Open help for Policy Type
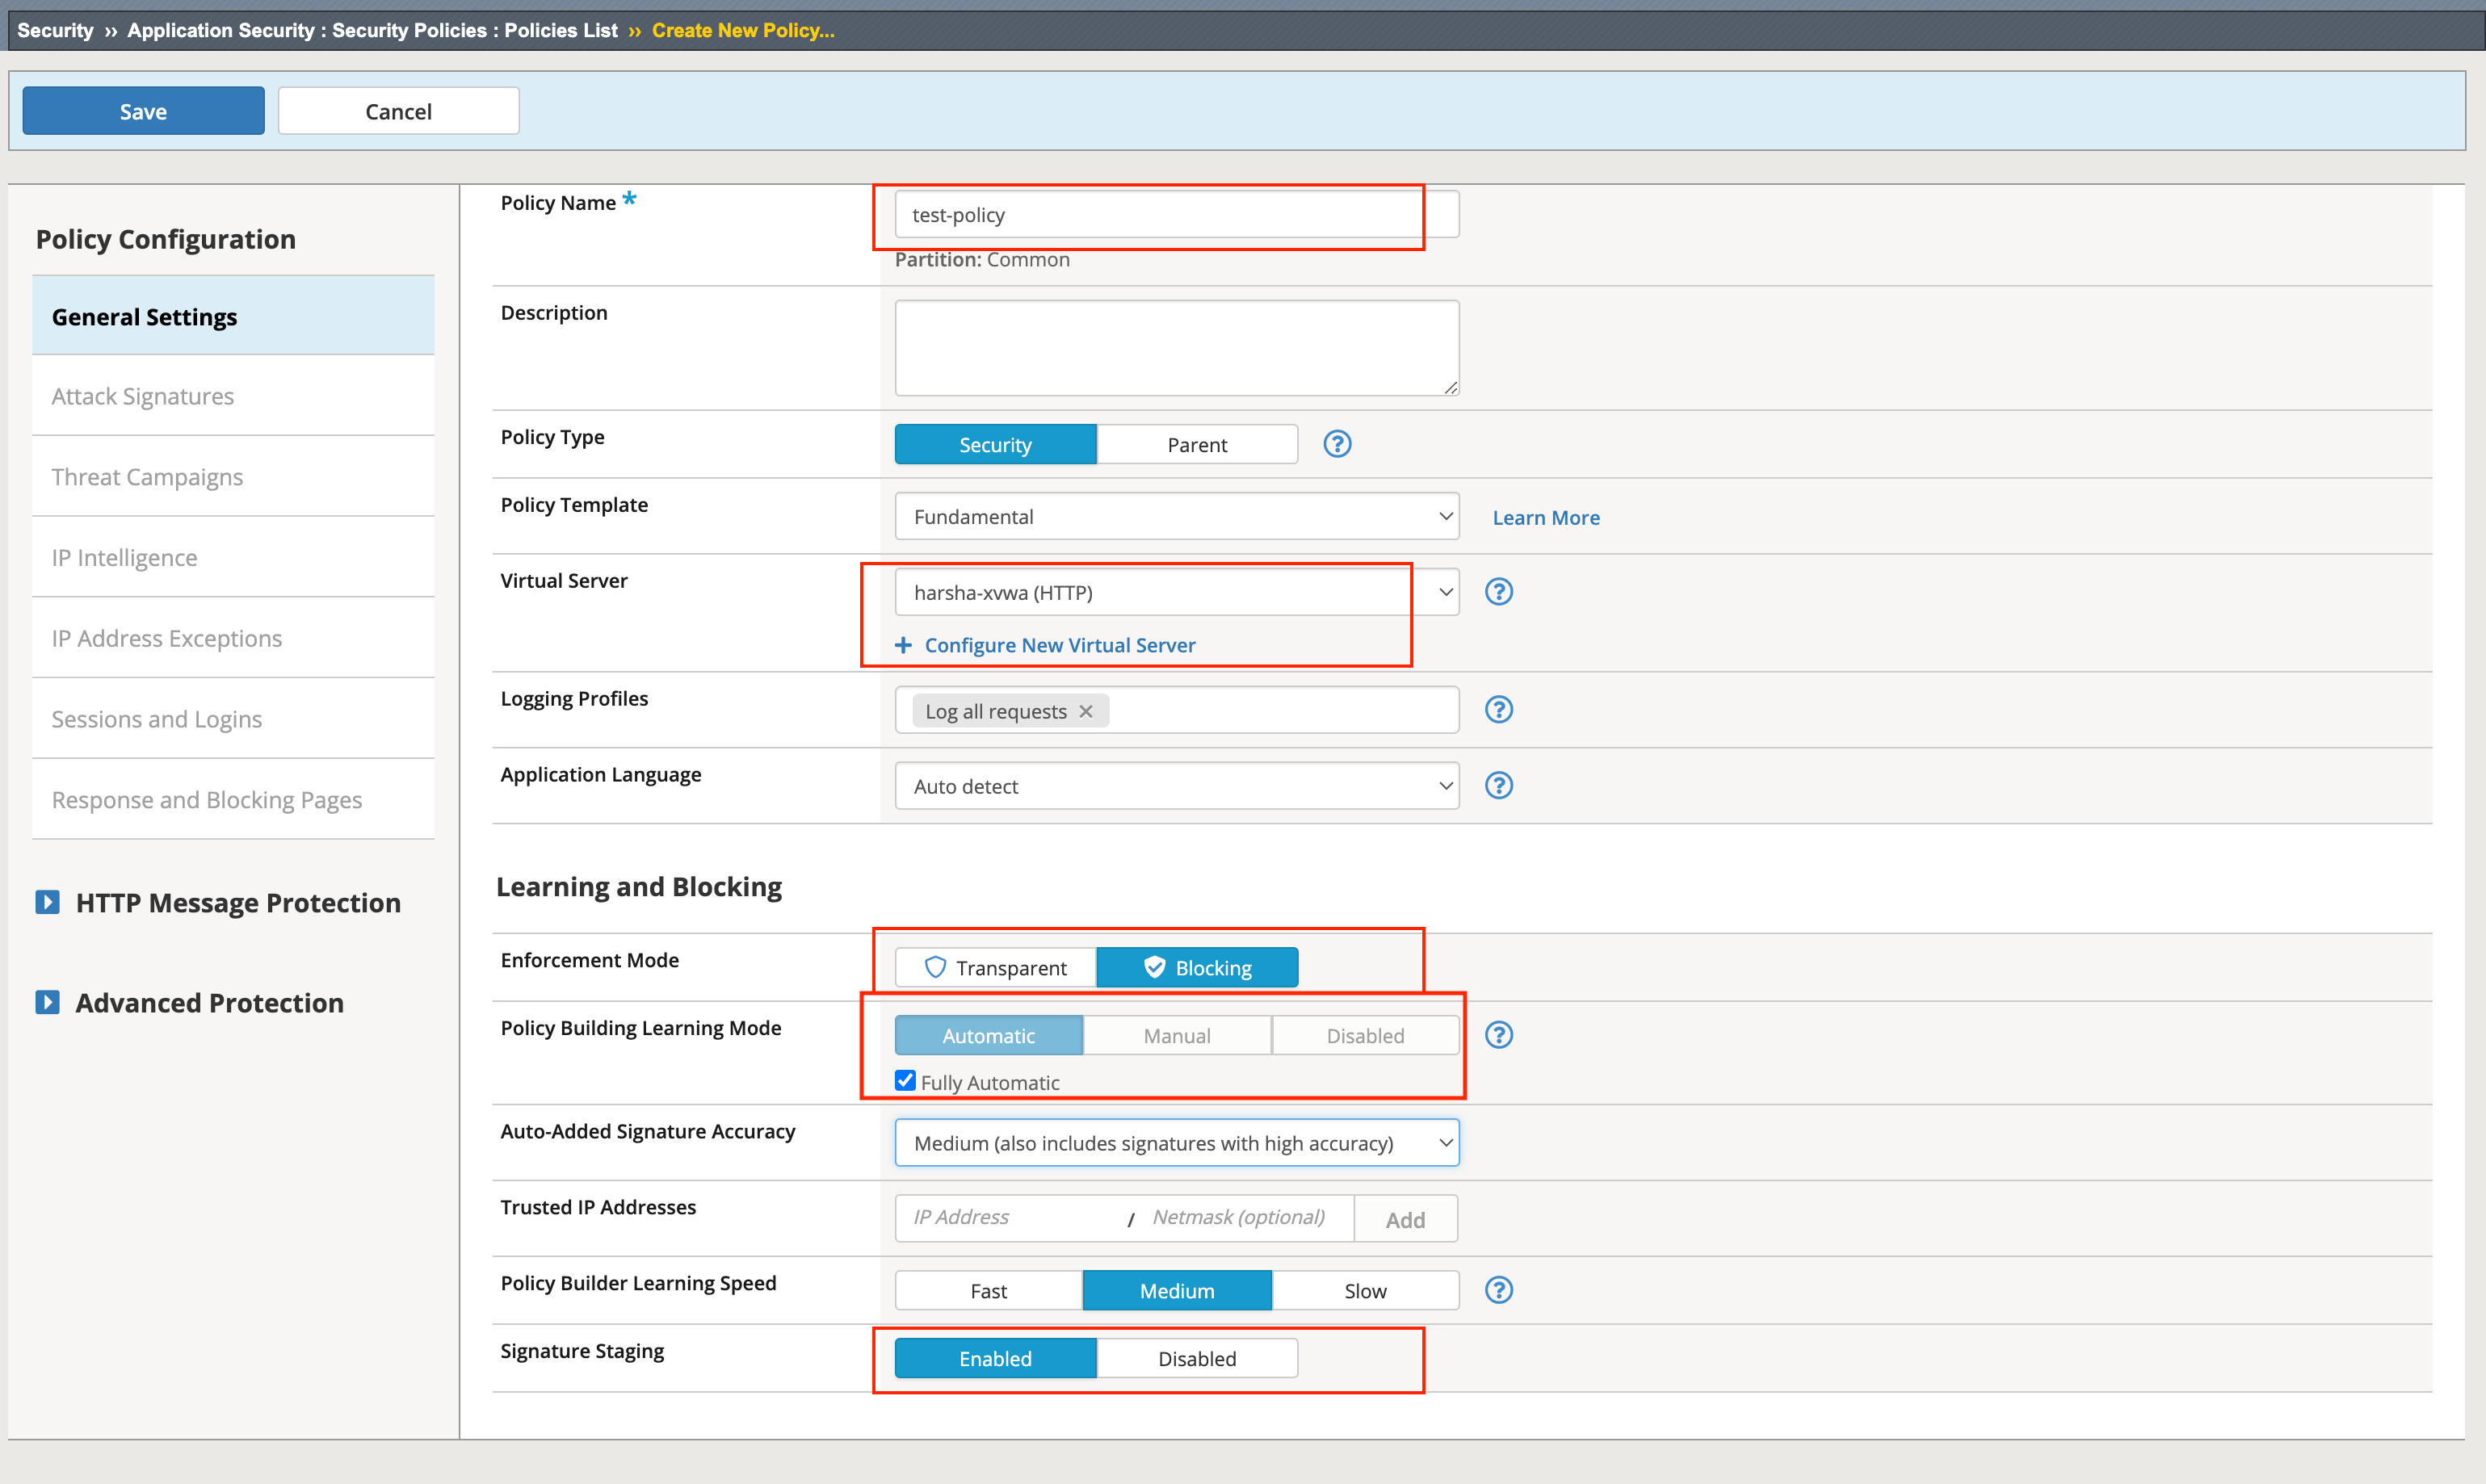This screenshot has height=1484, width=2486. [x=1337, y=444]
